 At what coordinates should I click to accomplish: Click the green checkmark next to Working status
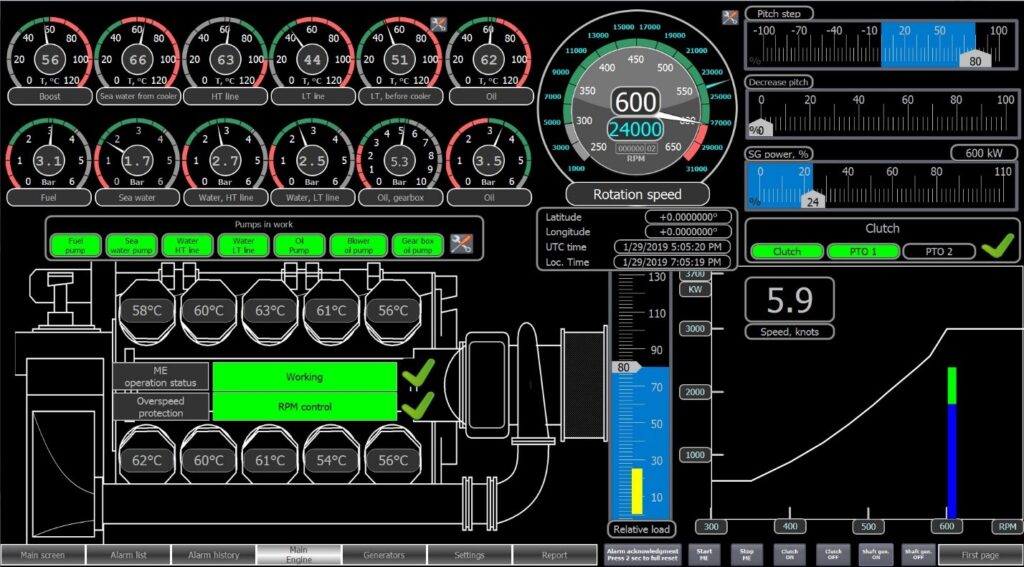tap(417, 376)
